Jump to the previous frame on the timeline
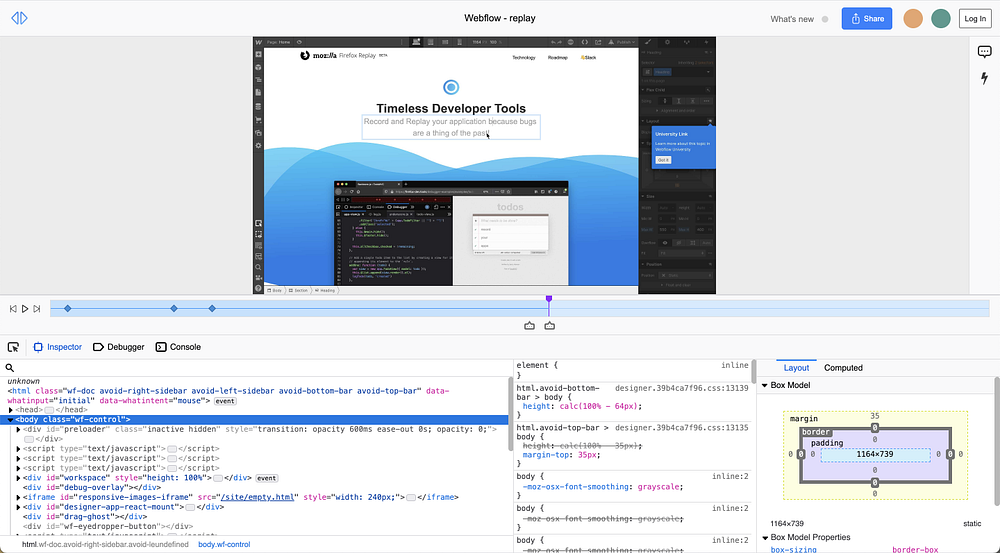This screenshot has height=553, width=1000. 13,309
